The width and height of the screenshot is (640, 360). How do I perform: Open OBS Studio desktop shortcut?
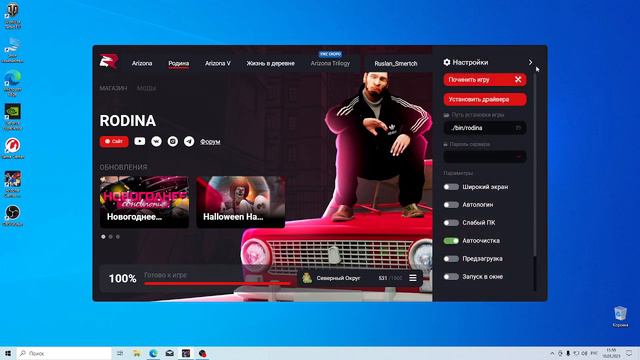pyautogui.click(x=13, y=216)
